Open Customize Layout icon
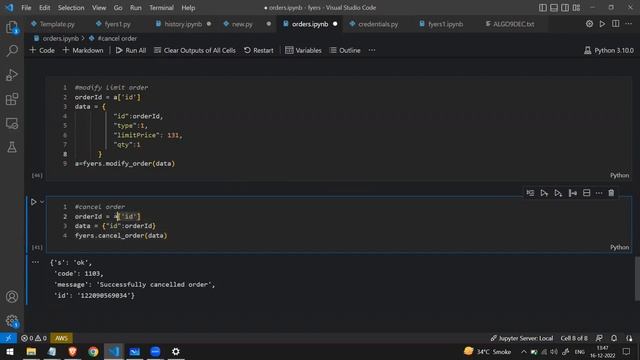 coord(576,8)
